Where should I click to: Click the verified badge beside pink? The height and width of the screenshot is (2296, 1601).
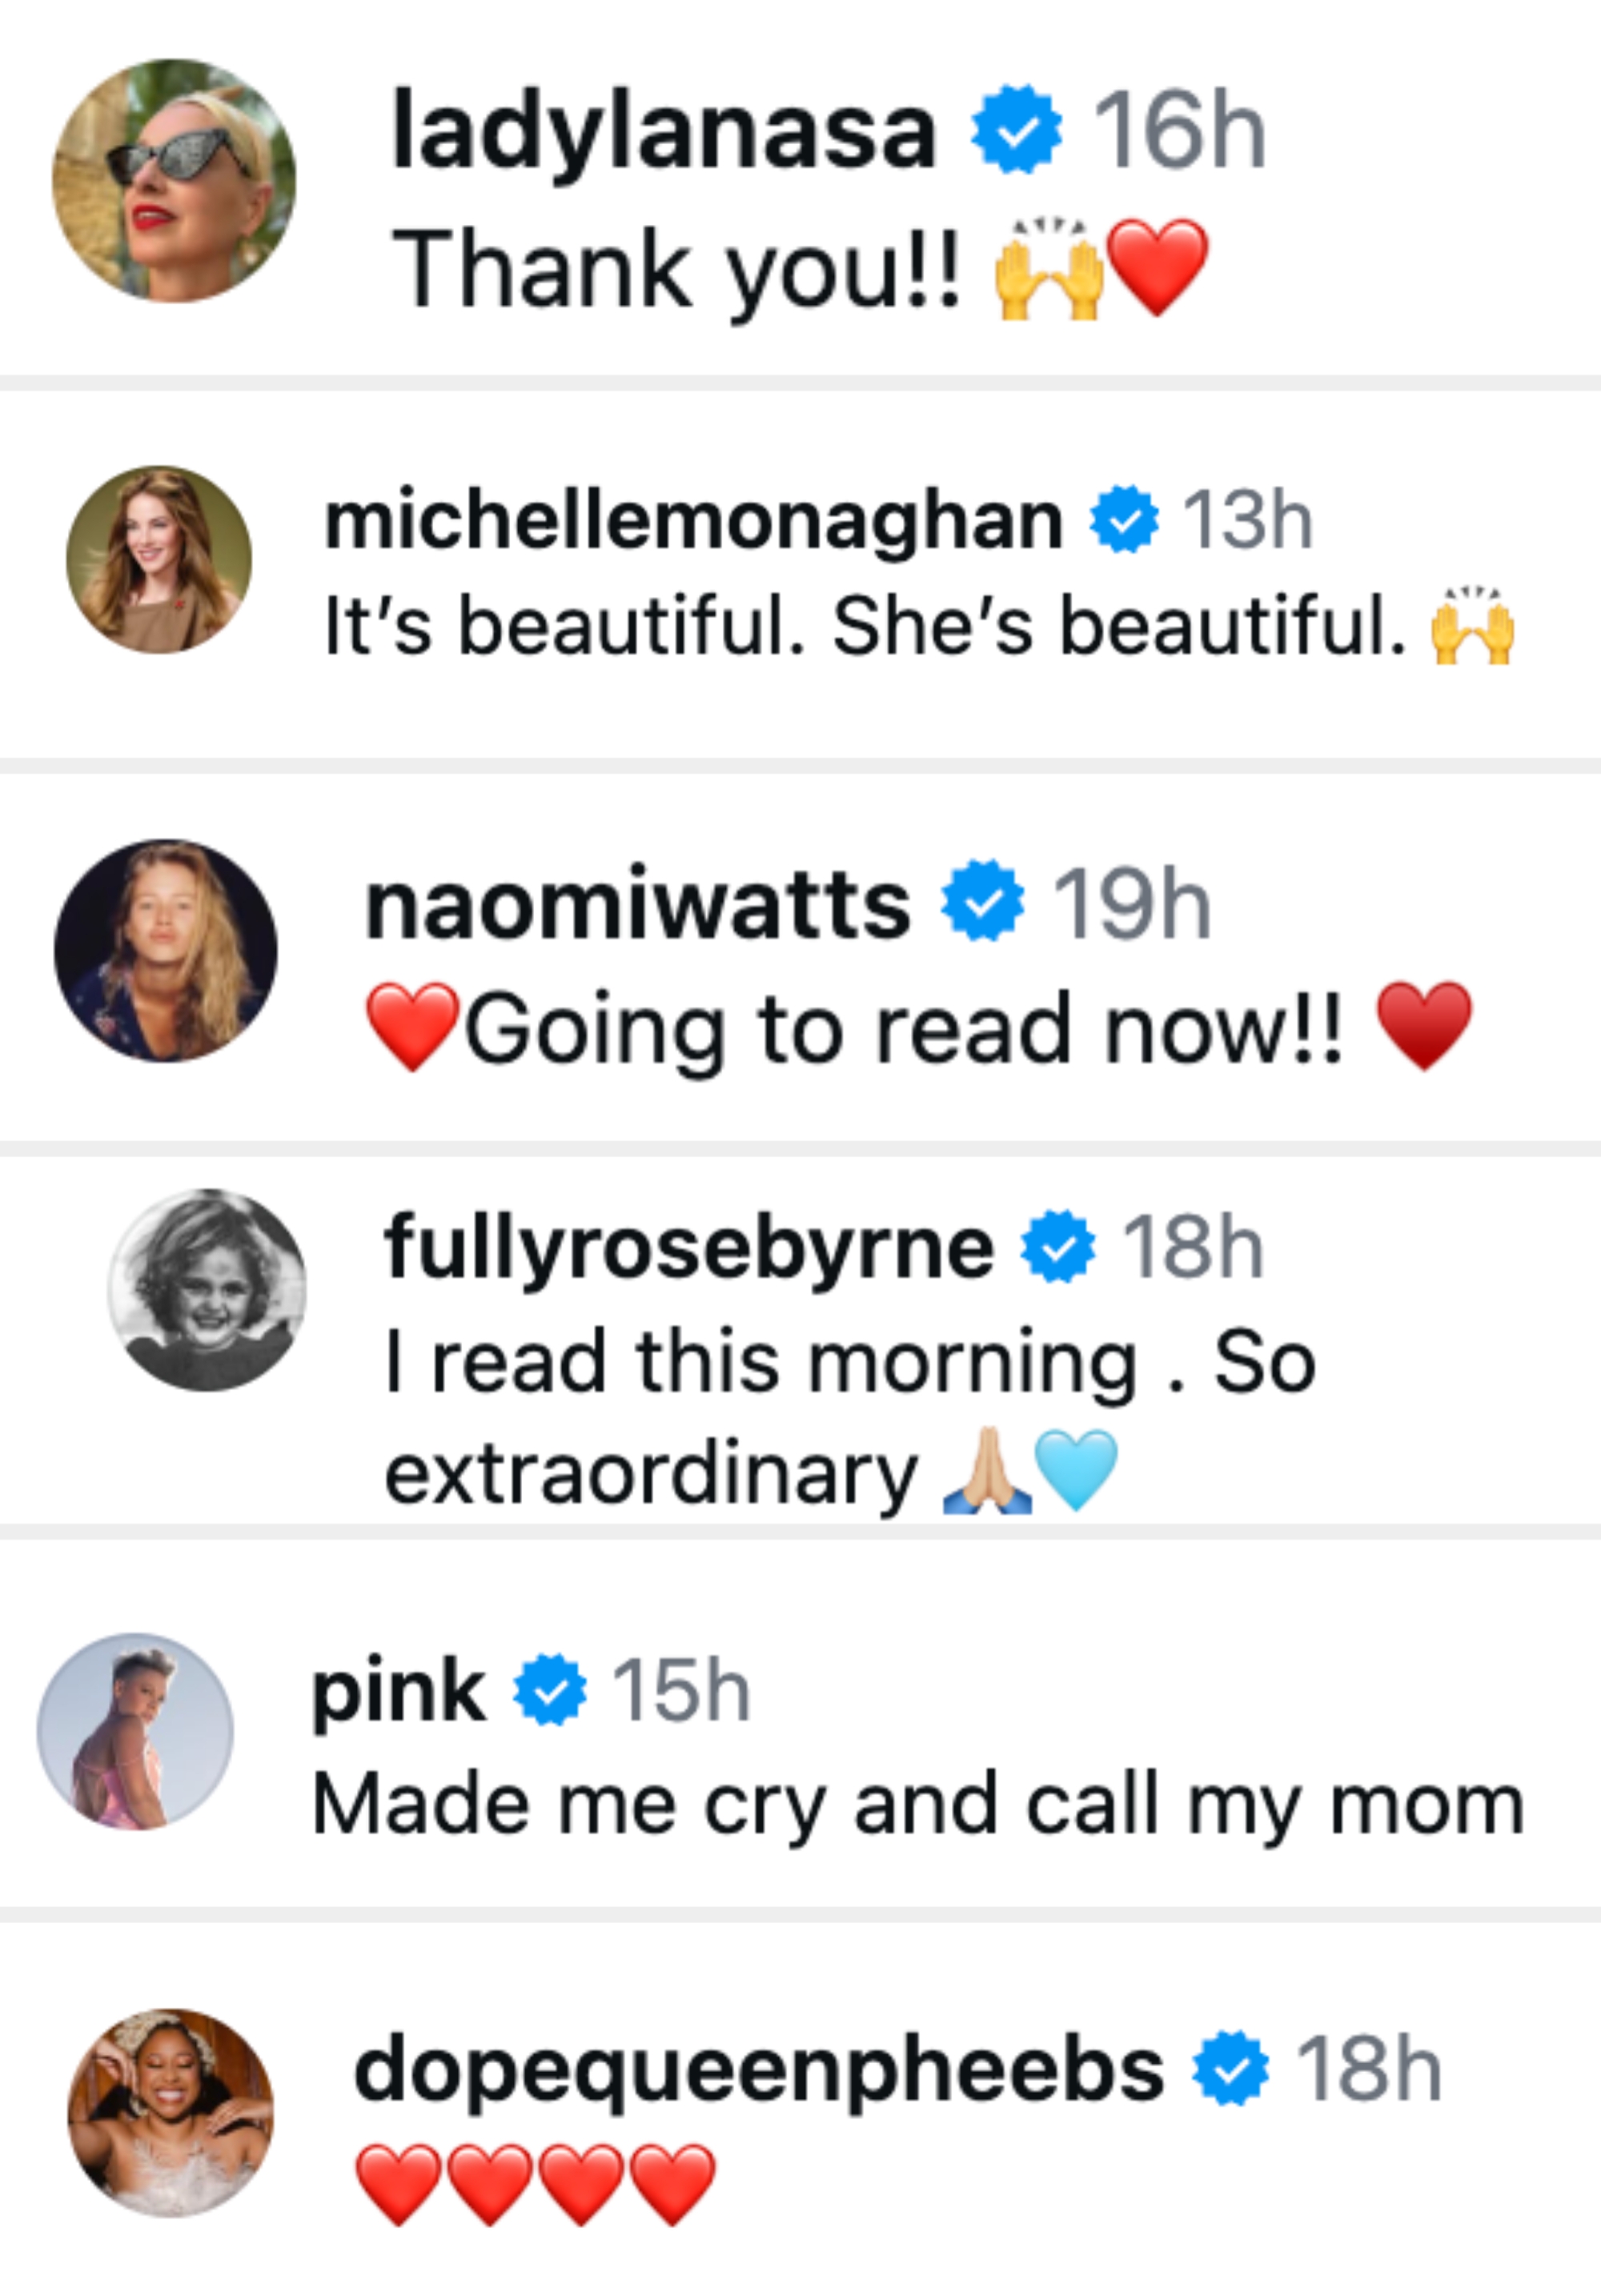click(549, 1690)
